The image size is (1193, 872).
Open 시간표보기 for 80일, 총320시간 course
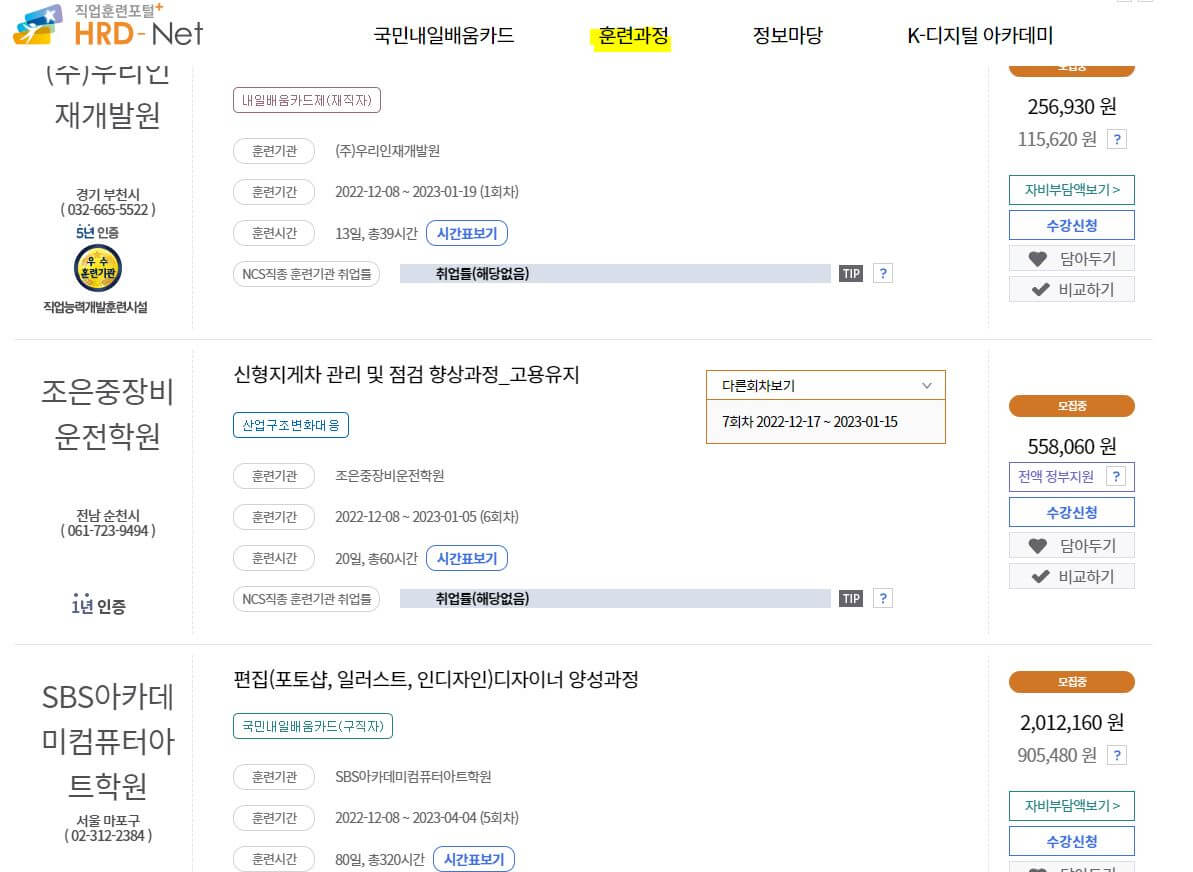[473, 859]
